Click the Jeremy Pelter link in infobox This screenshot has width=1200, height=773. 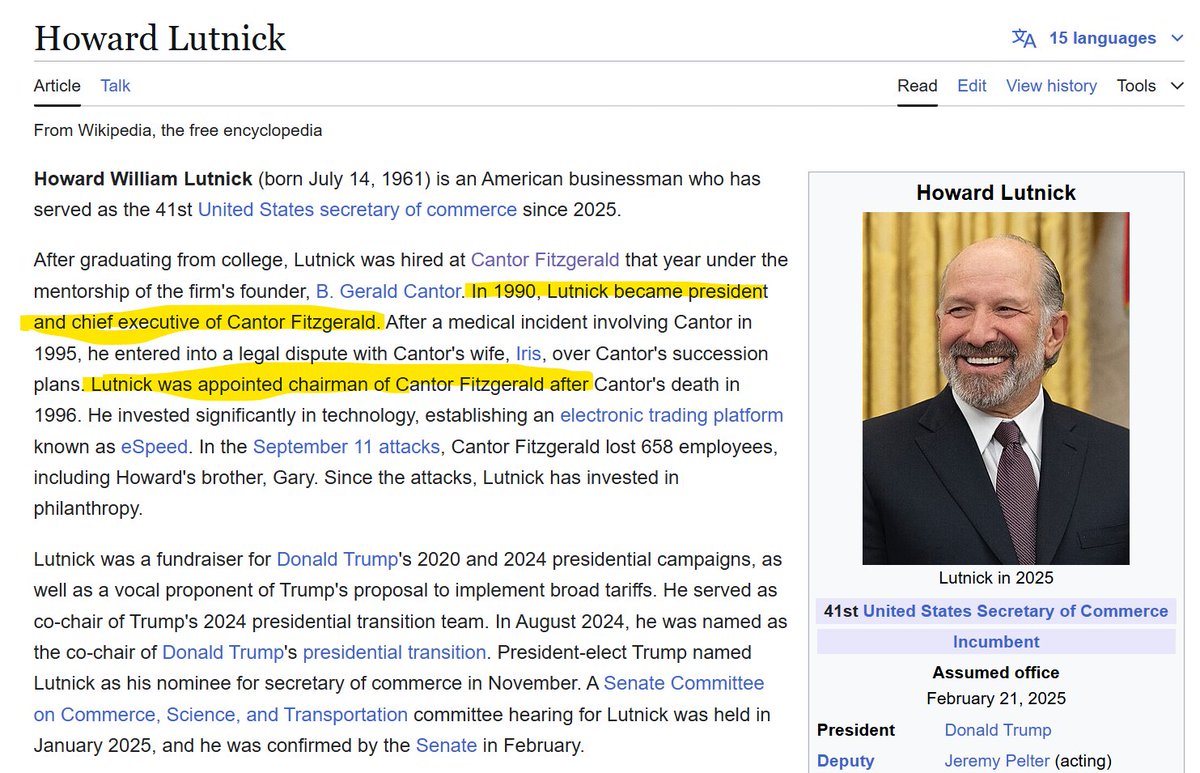point(997,761)
